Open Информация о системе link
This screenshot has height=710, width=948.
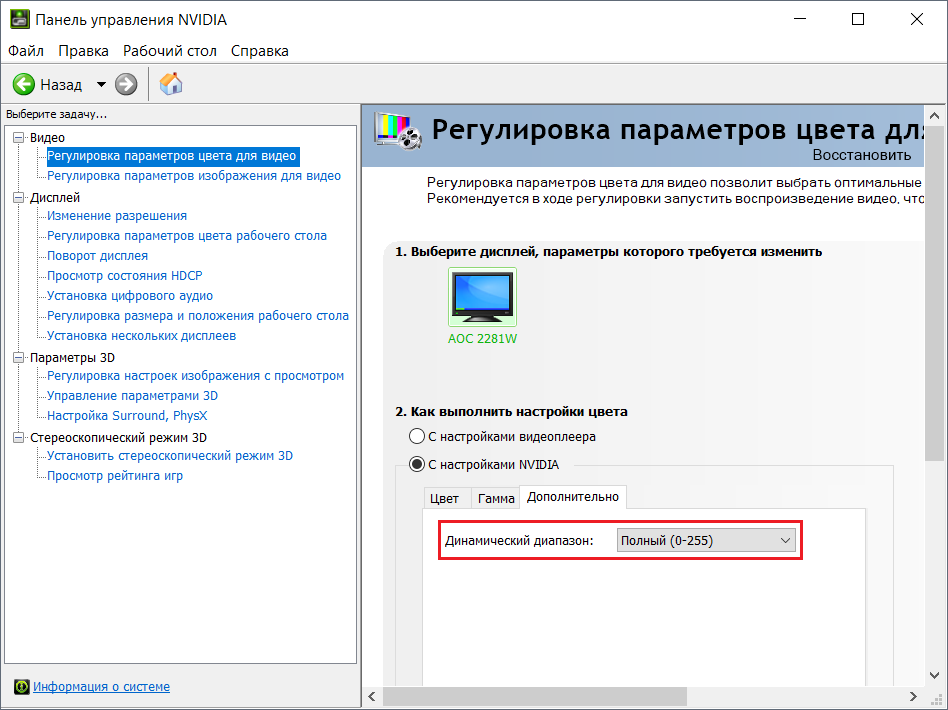click(x=101, y=686)
